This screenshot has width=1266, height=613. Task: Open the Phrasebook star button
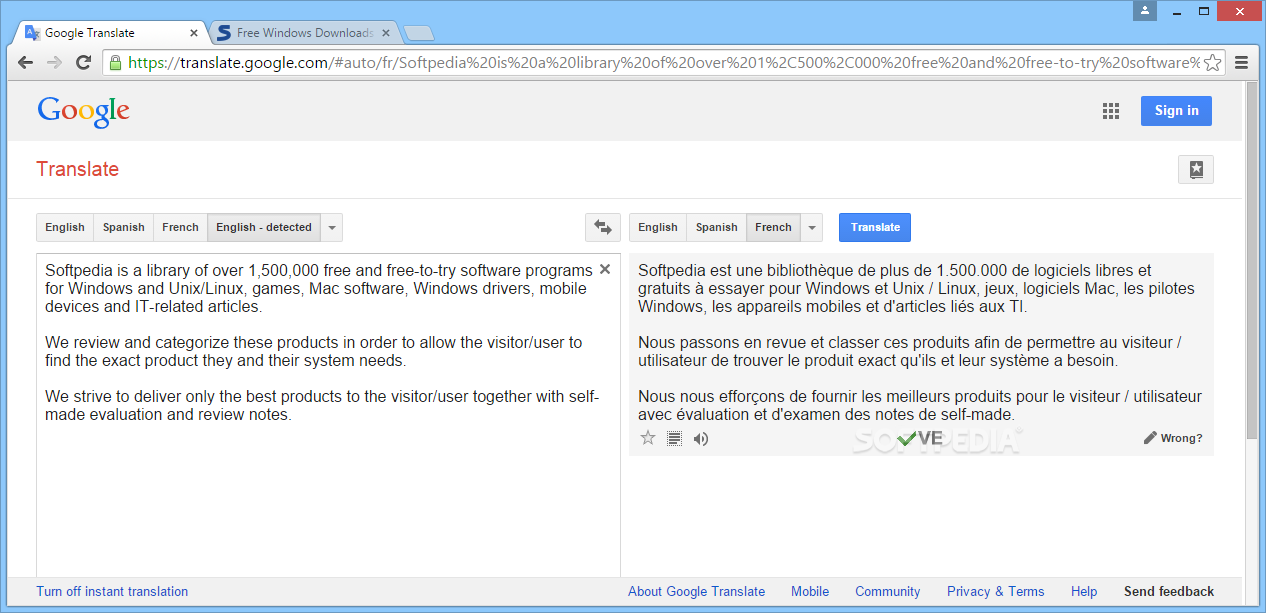click(1195, 169)
